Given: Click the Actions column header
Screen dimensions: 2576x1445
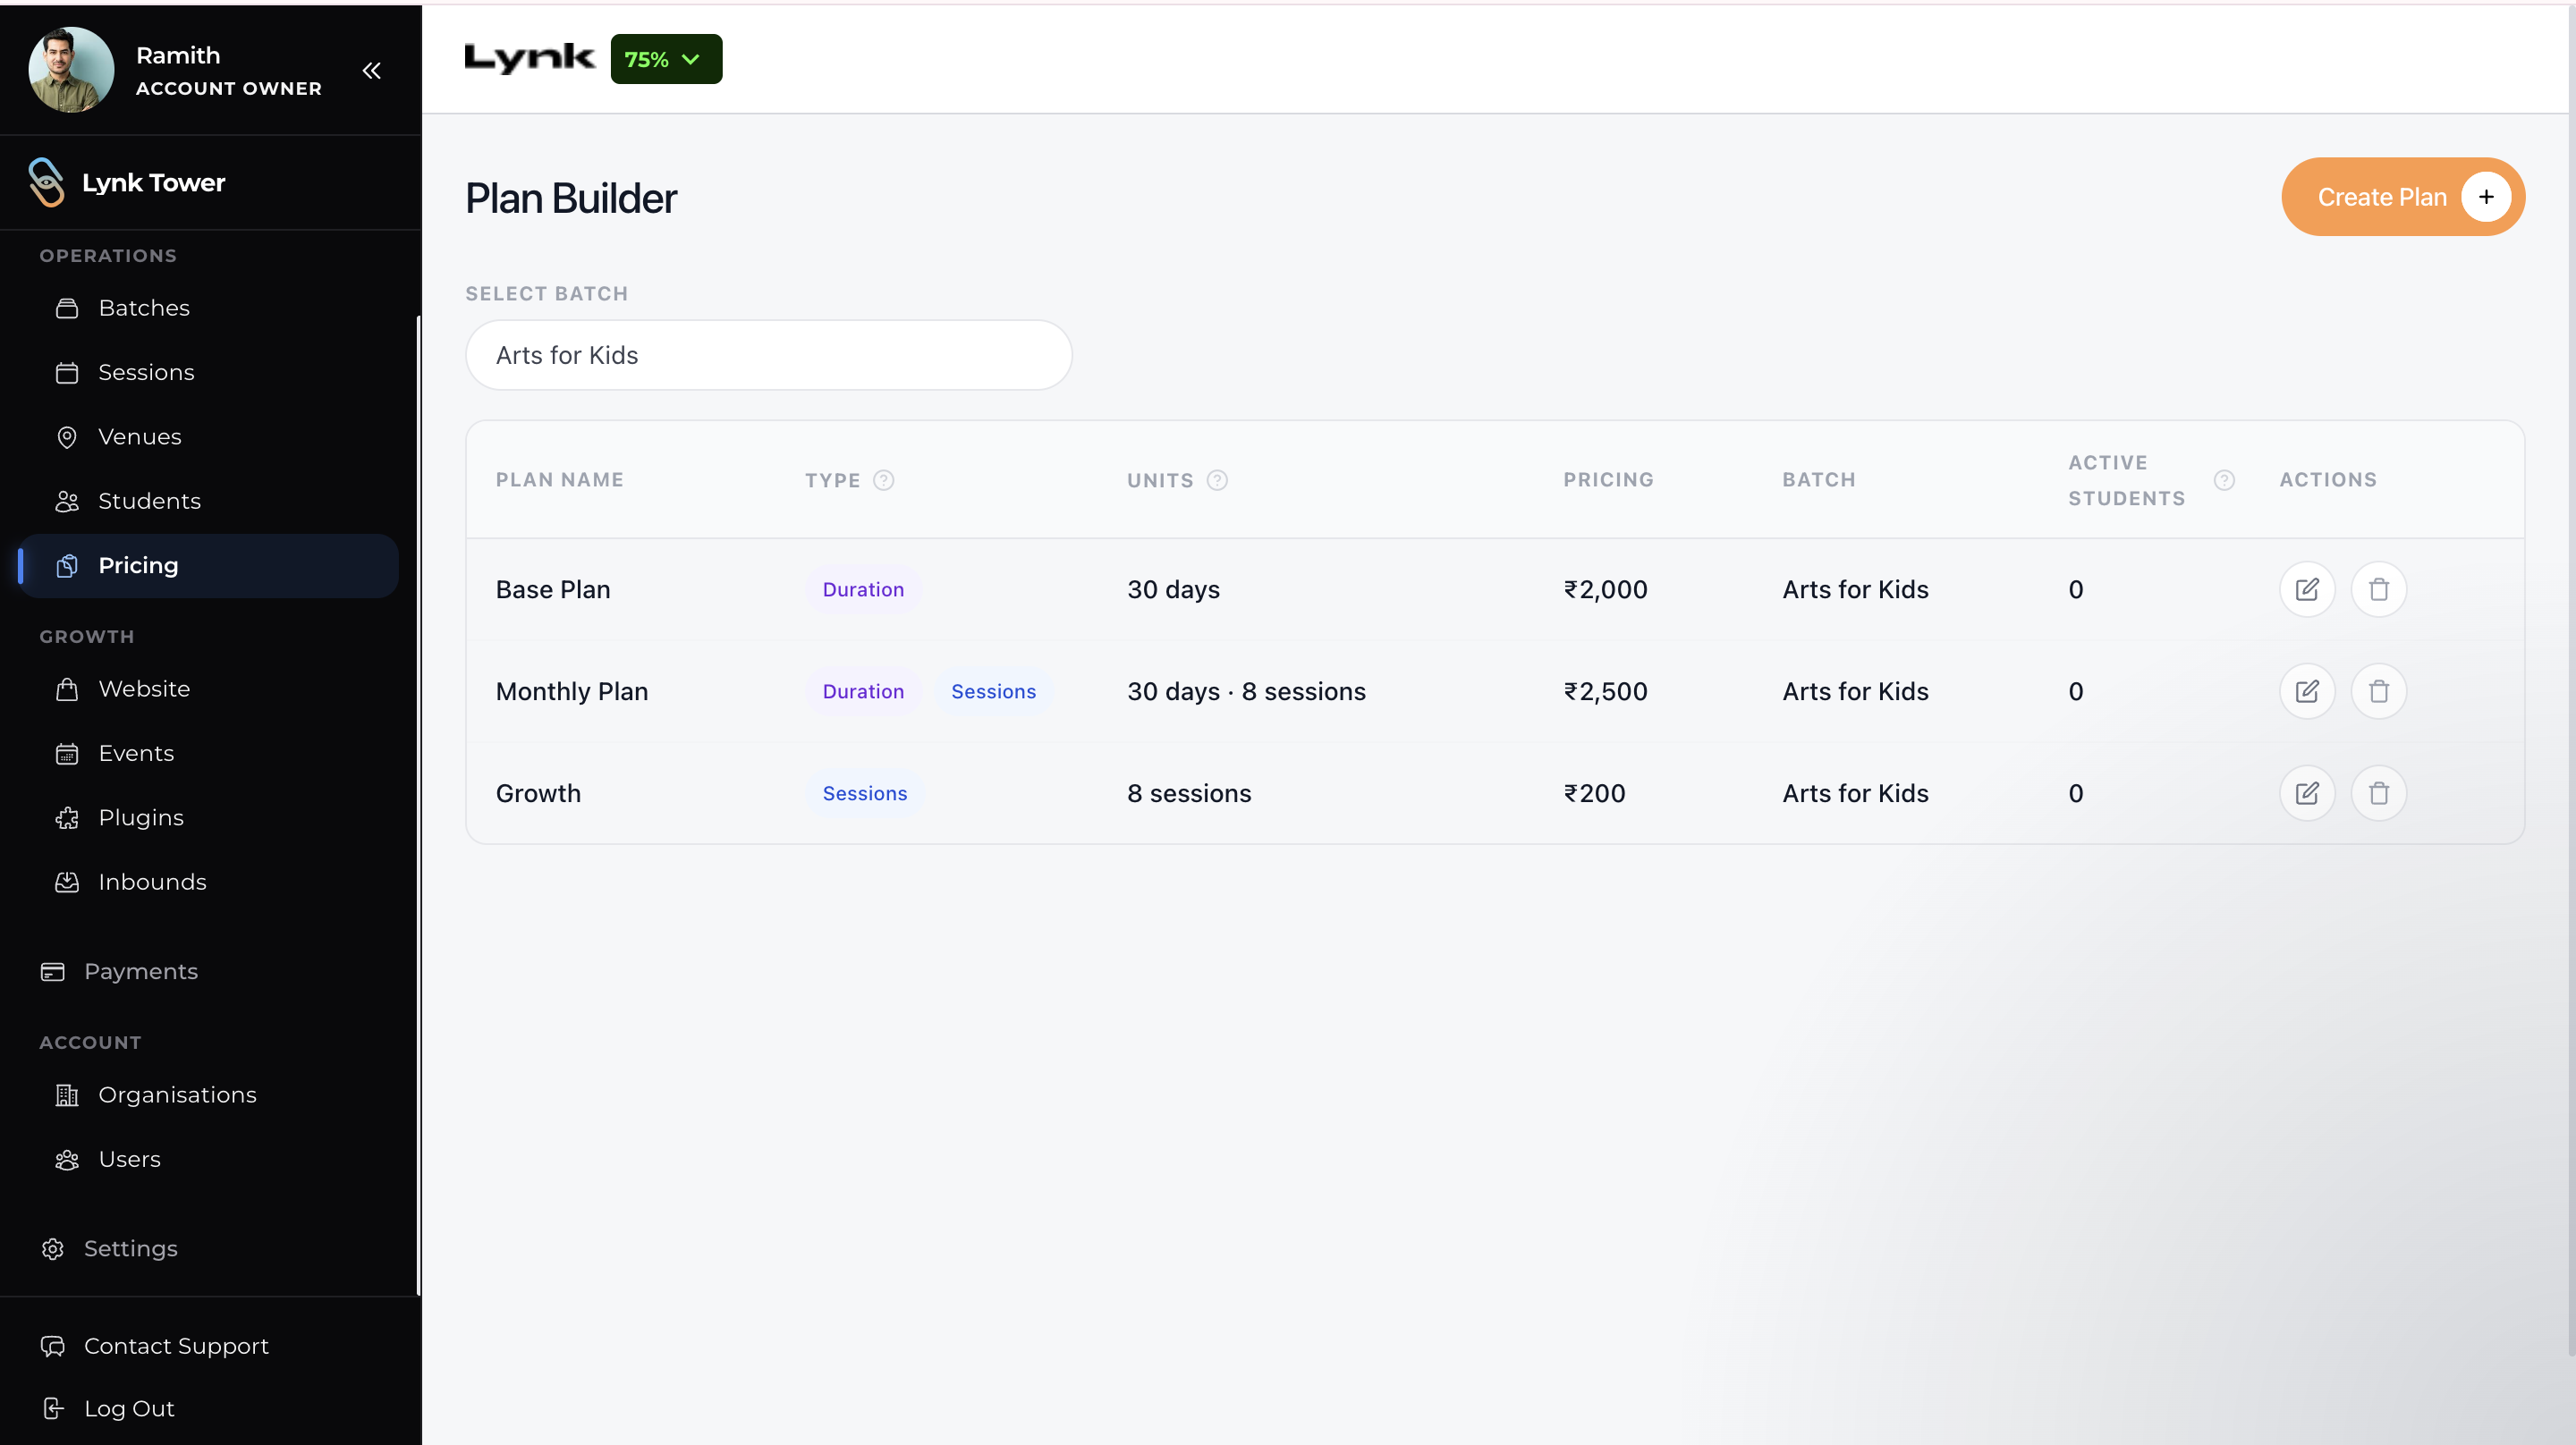Looking at the screenshot, I should pos(2328,480).
